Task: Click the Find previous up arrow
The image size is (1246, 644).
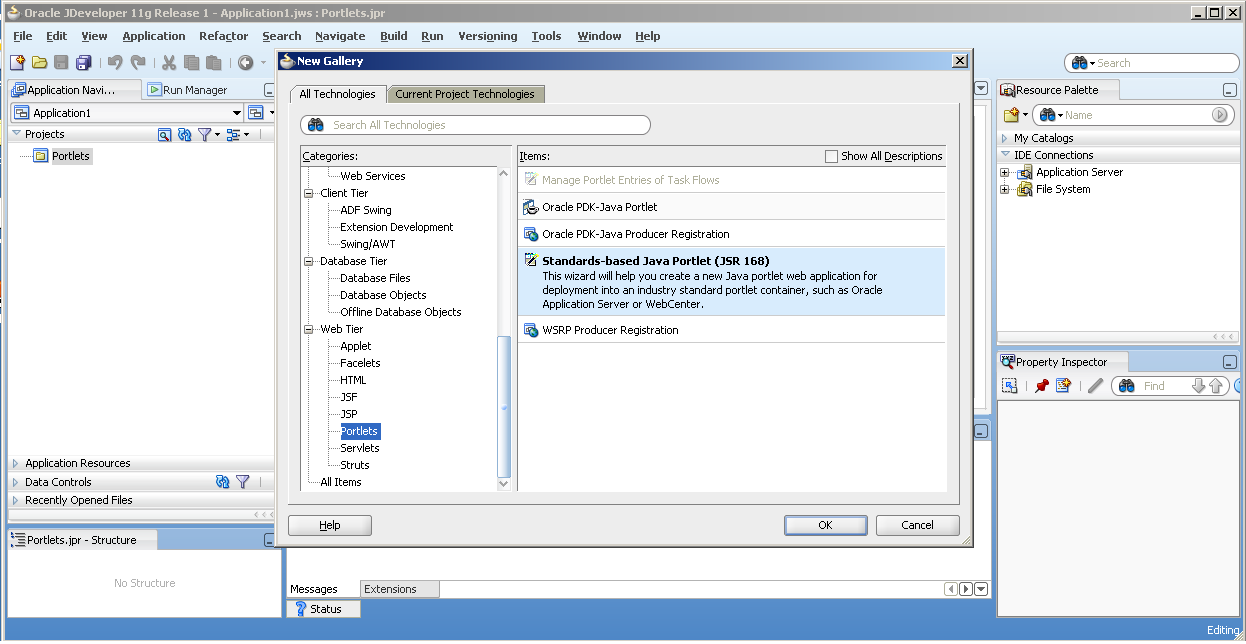Action: [x=1216, y=386]
